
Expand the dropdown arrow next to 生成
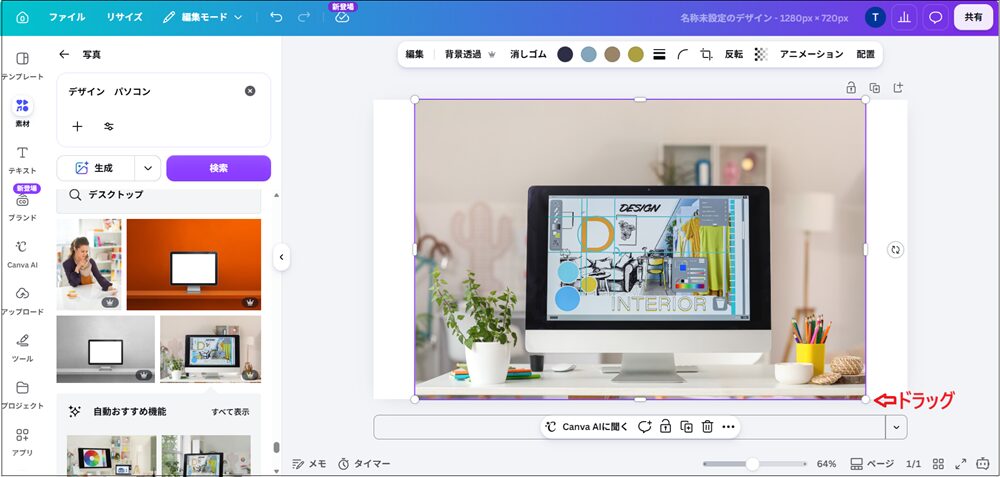coord(148,168)
